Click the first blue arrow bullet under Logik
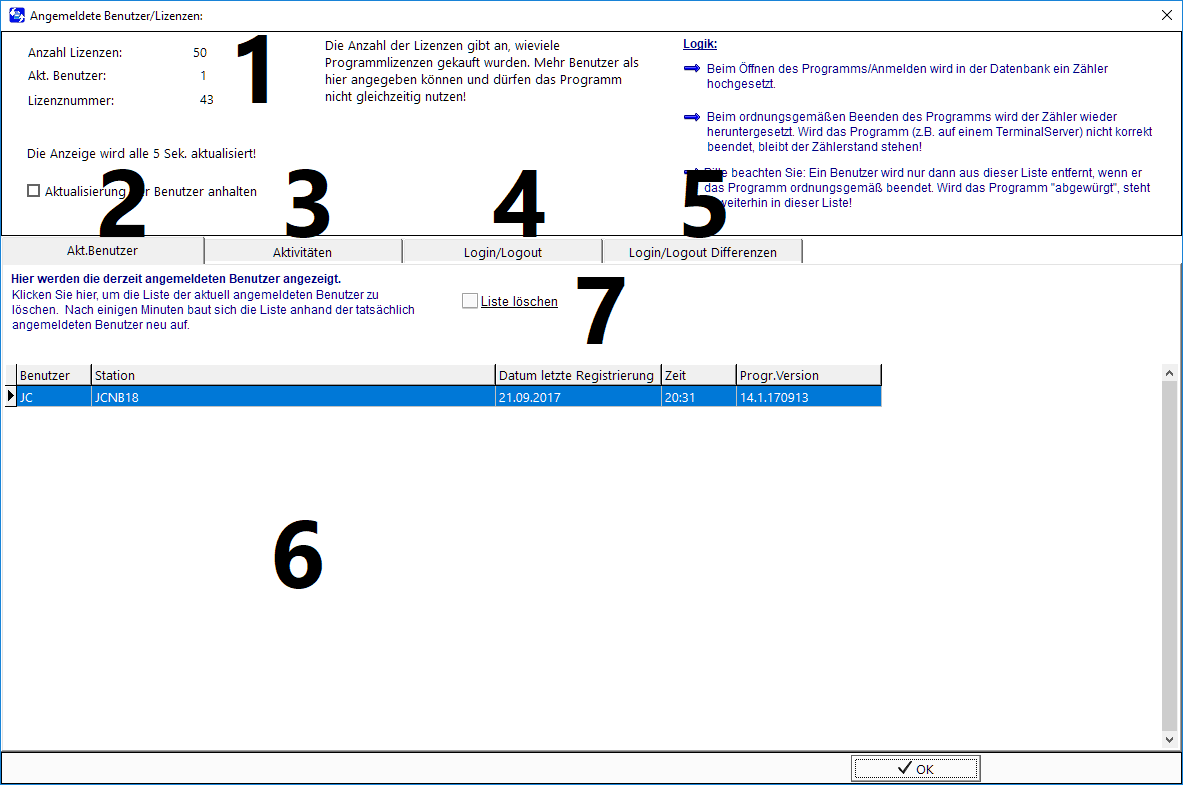Viewport: 1183px width, 785px height. click(x=692, y=69)
